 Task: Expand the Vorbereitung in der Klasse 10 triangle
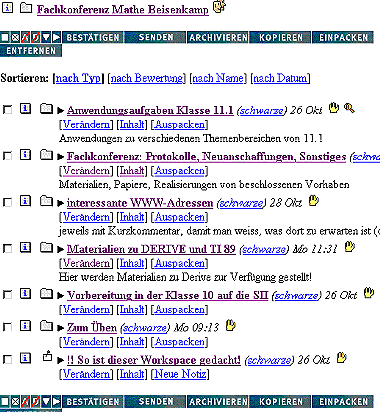(x=60, y=296)
